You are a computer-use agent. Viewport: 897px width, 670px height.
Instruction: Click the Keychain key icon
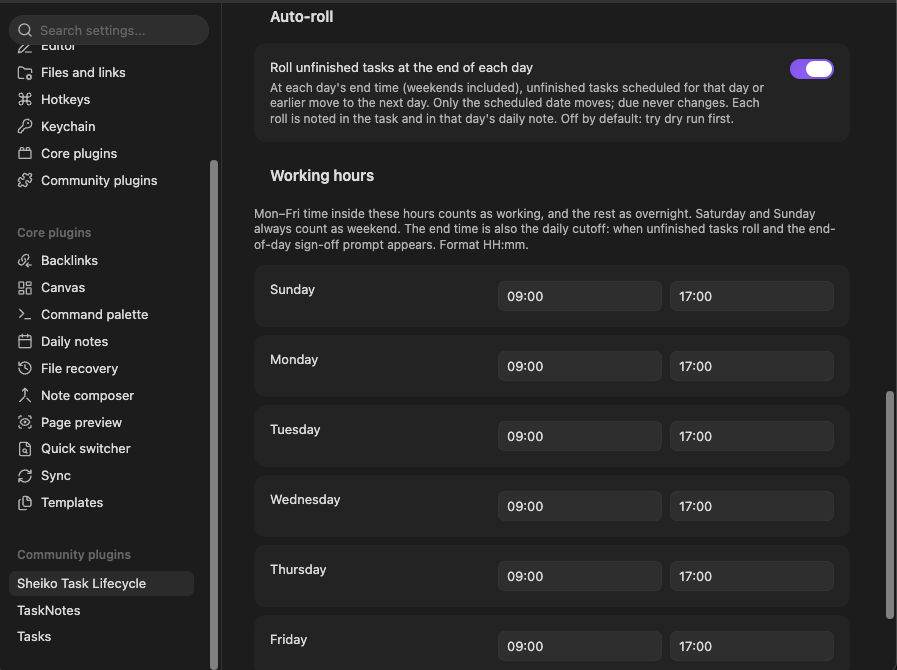(x=25, y=126)
